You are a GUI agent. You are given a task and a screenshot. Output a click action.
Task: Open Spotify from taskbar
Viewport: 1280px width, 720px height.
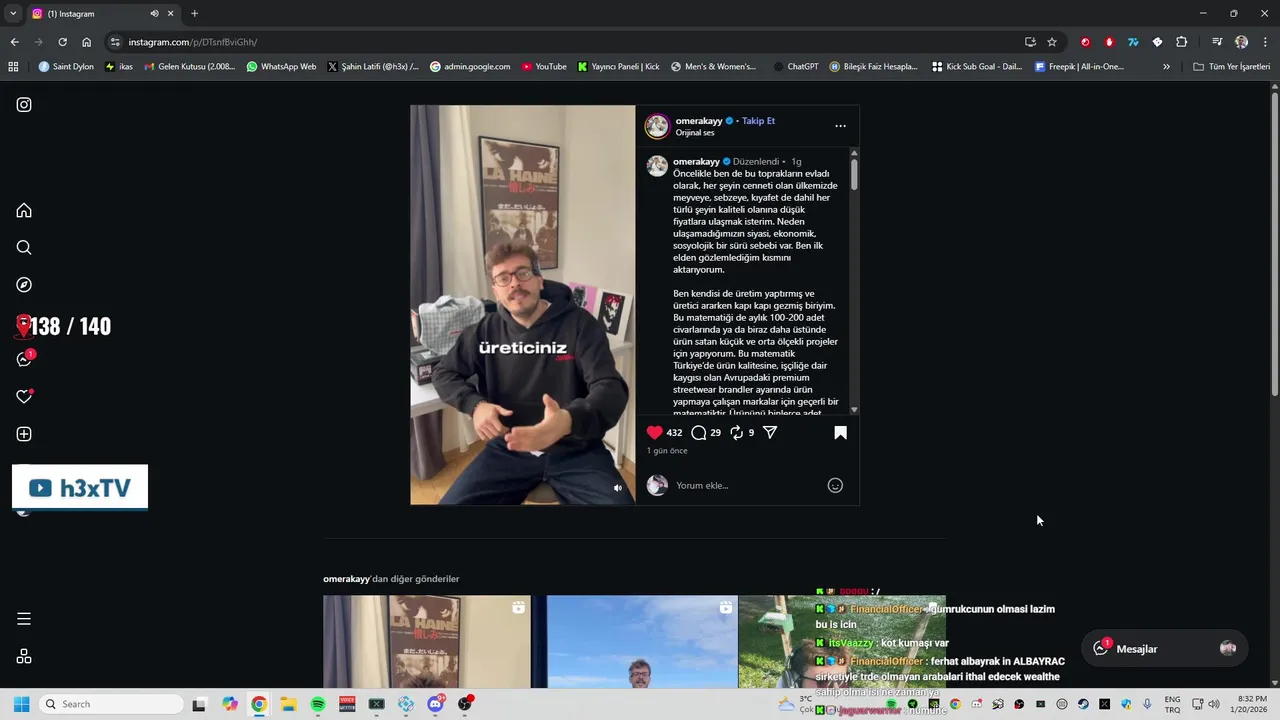(x=318, y=704)
